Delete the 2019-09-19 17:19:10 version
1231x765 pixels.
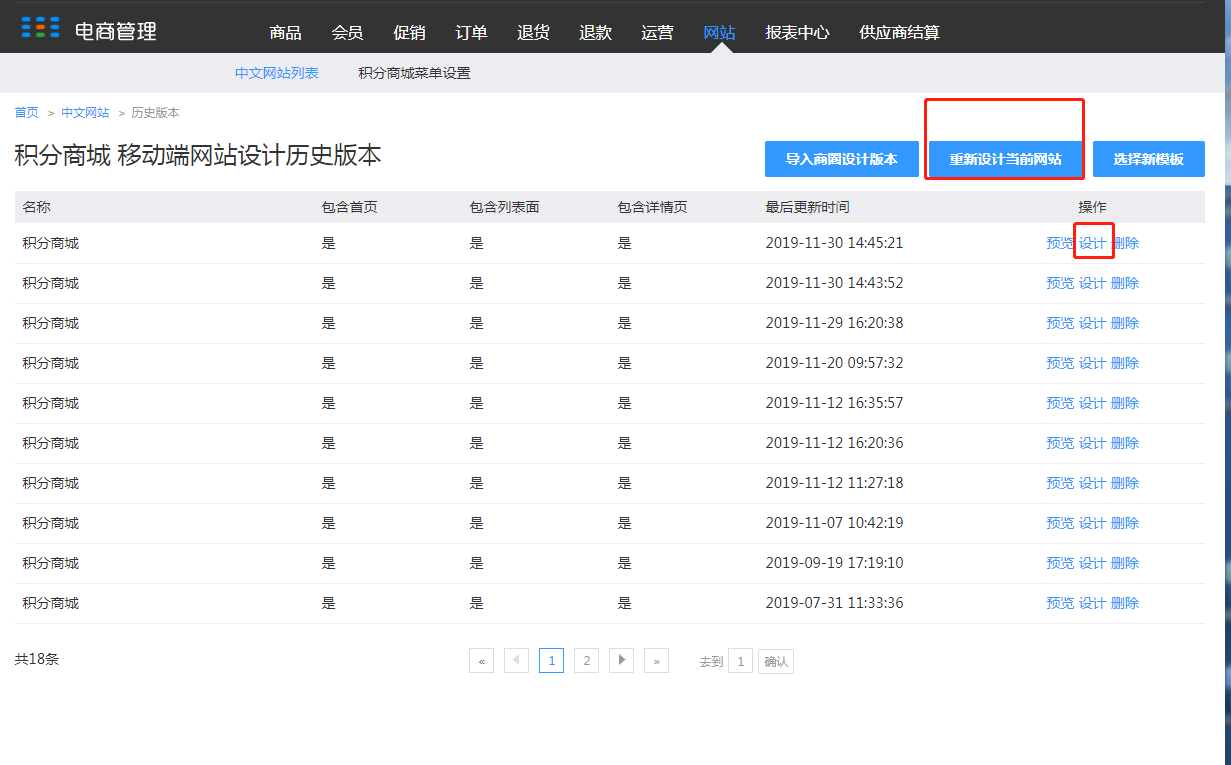pyautogui.click(x=1125, y=563)
